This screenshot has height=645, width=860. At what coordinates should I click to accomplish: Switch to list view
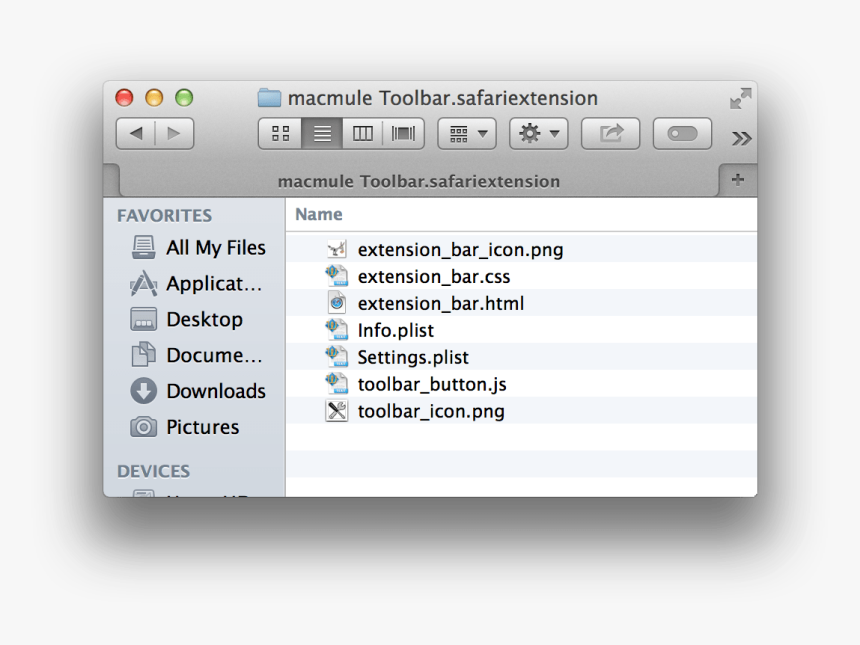coord(322,133)
